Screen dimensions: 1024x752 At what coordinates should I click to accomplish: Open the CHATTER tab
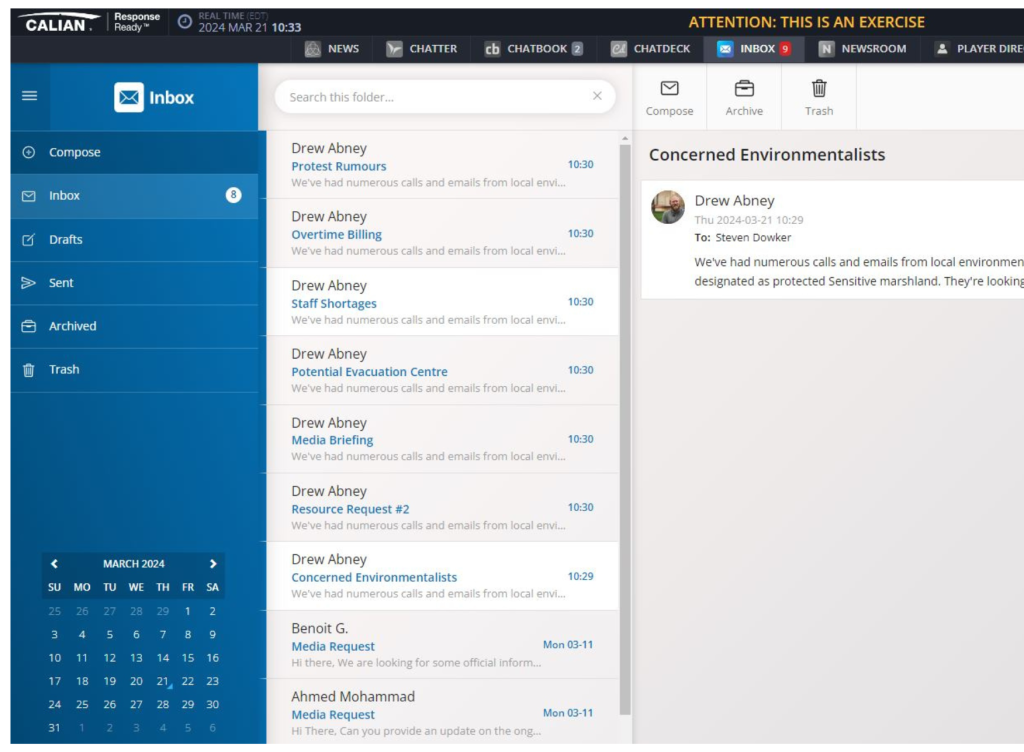click(422, 48)
